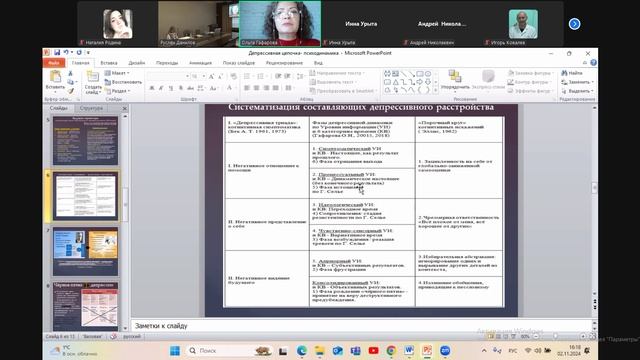Toggle align text right button

pyautogui.click(x=266, y=88)
